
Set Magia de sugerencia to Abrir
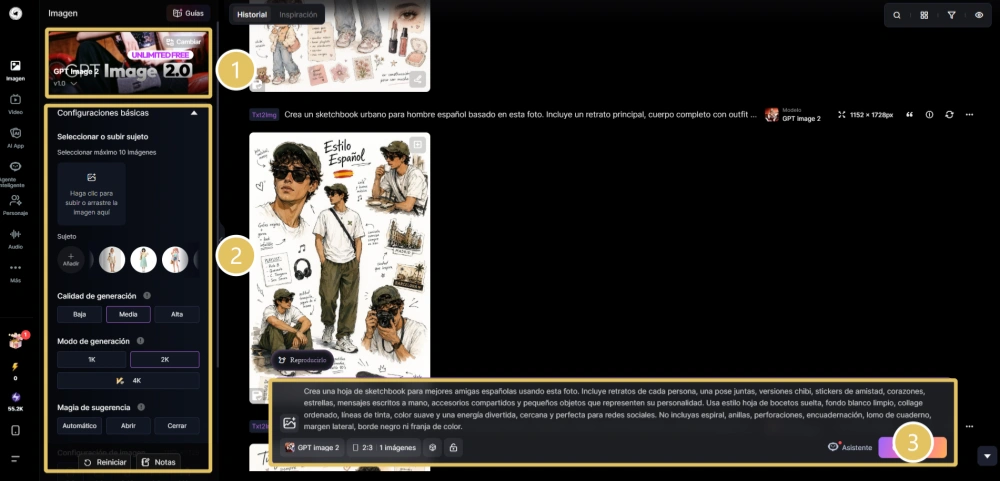tap(128, 426)
